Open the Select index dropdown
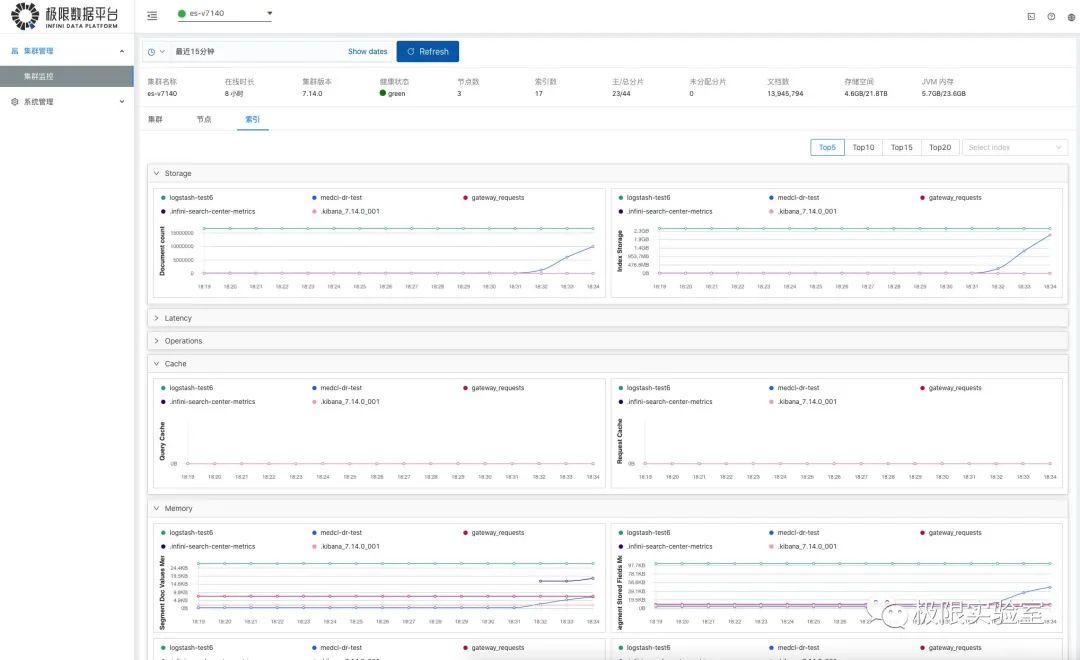This screenshot has height=660, width=1080. 1015,147
